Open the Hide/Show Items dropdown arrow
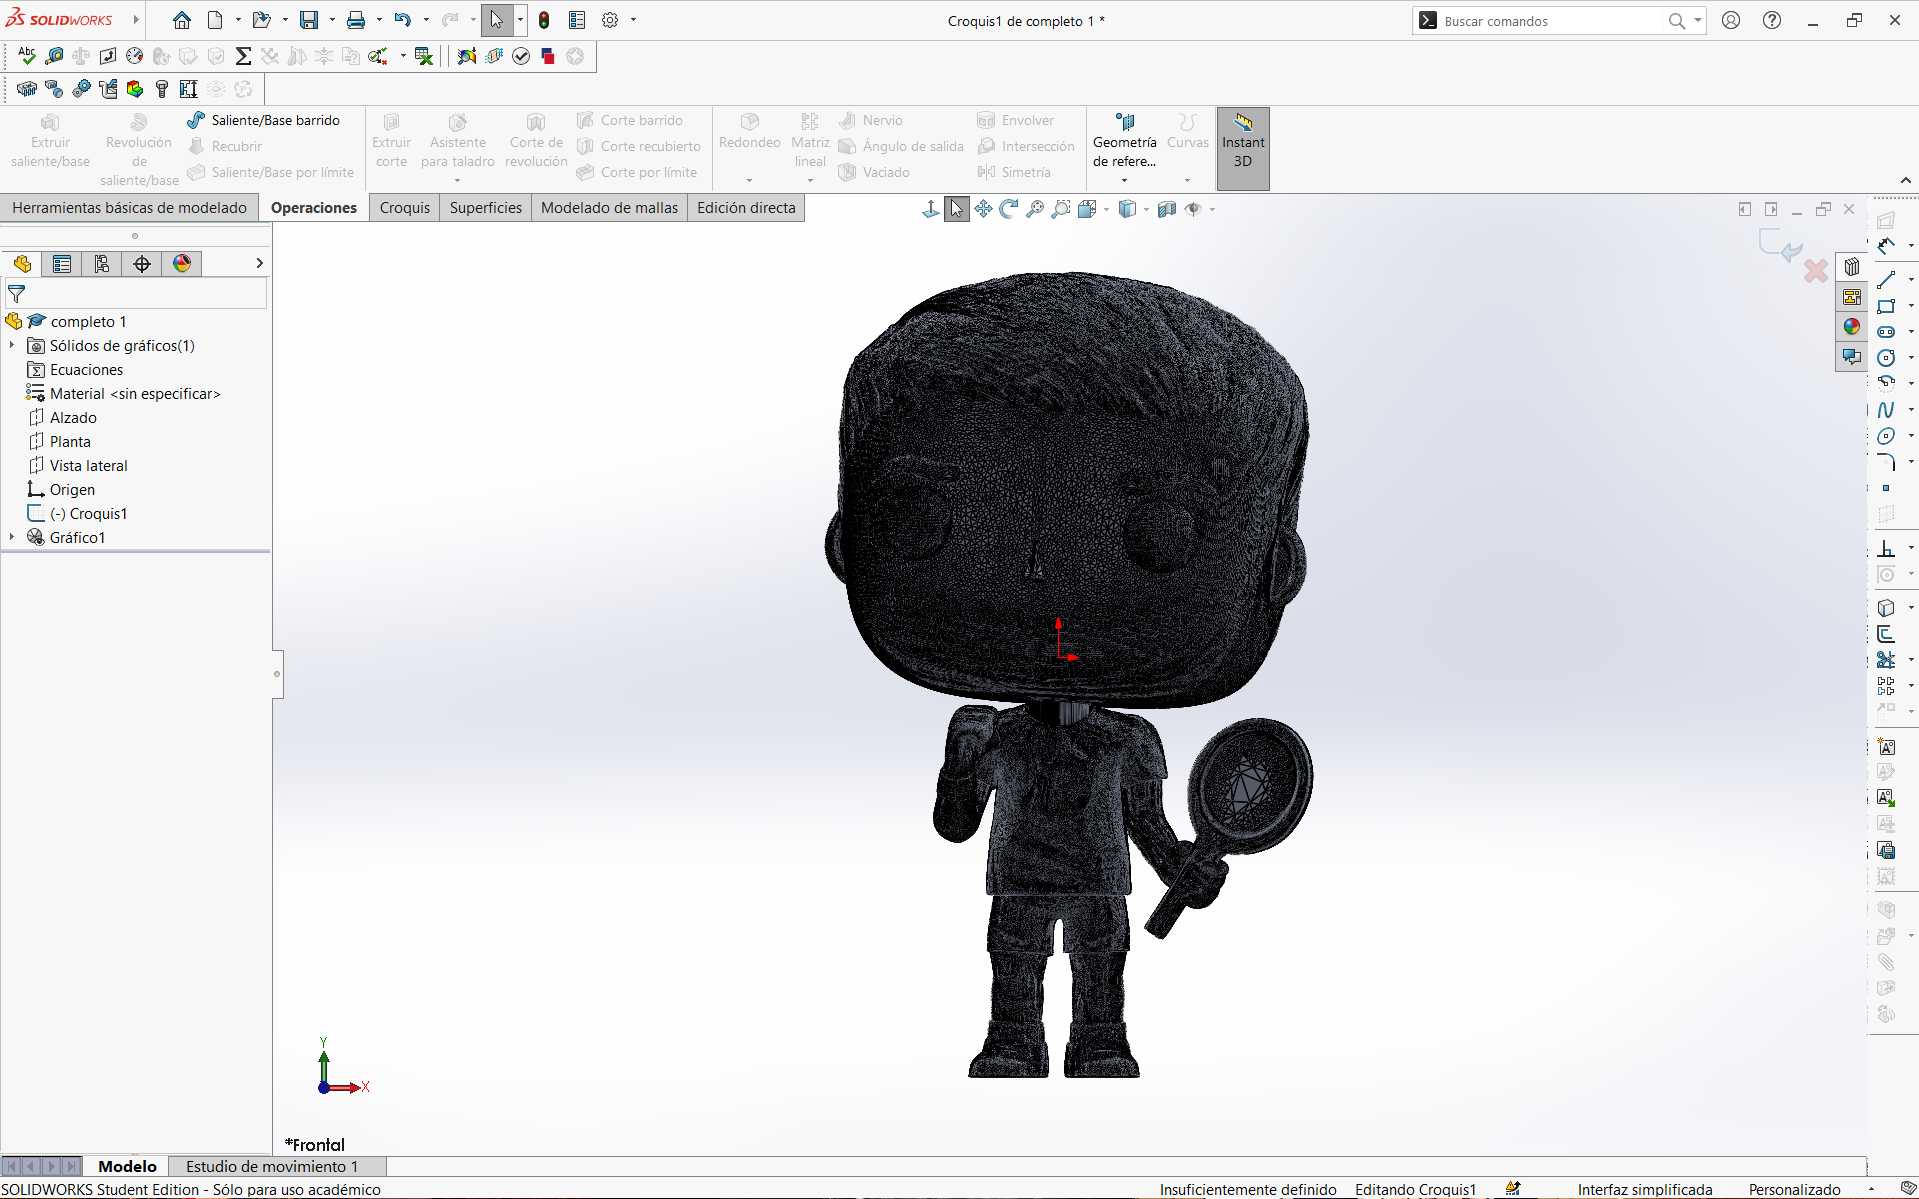This screenshot has width=1919, height=1199. tap(1212, 209)
